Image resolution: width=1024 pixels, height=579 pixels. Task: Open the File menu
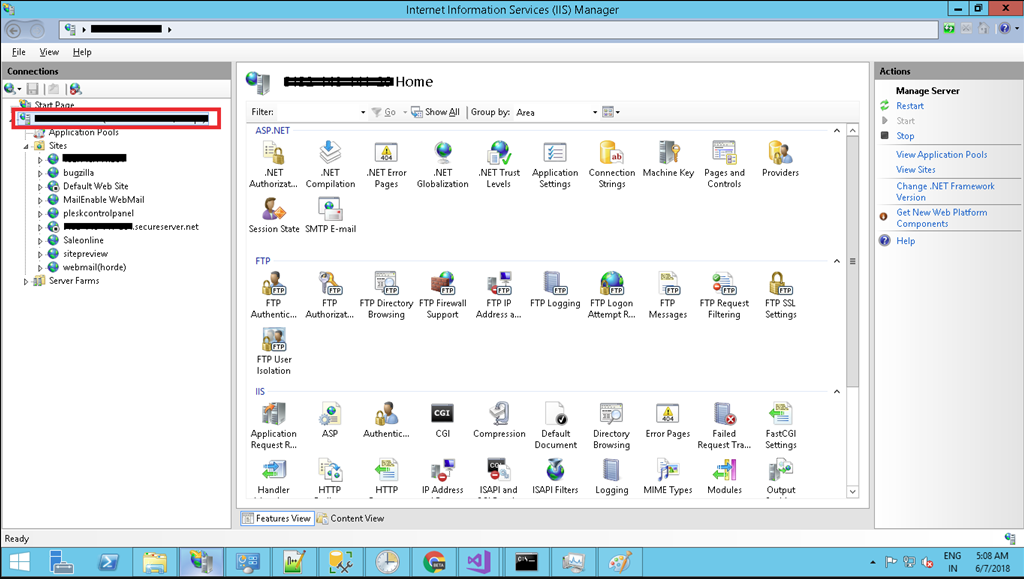[19, 52]
